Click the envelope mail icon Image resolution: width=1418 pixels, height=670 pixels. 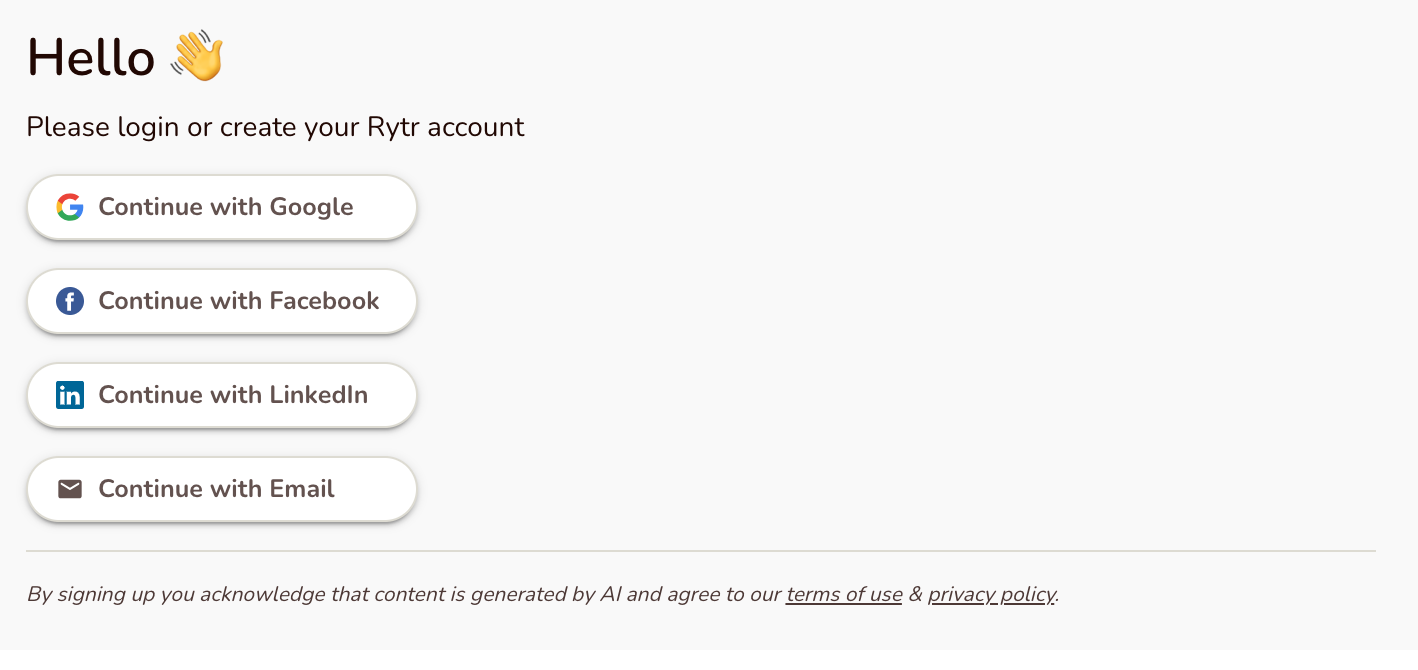point(70,489)
